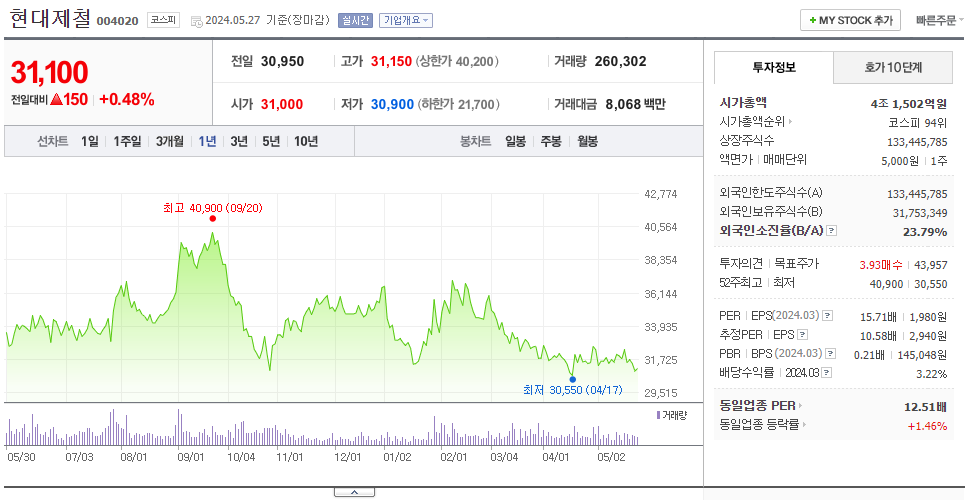Click the red up-triangle next to 150
The width and height of the screenshot is (968, 500).
tap(57, 99)
